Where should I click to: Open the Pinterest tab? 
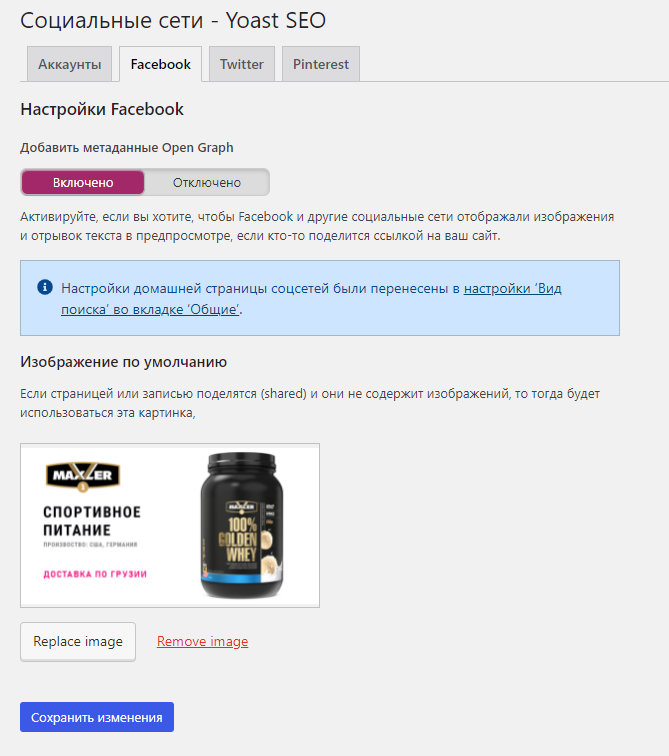click(321, 64)
